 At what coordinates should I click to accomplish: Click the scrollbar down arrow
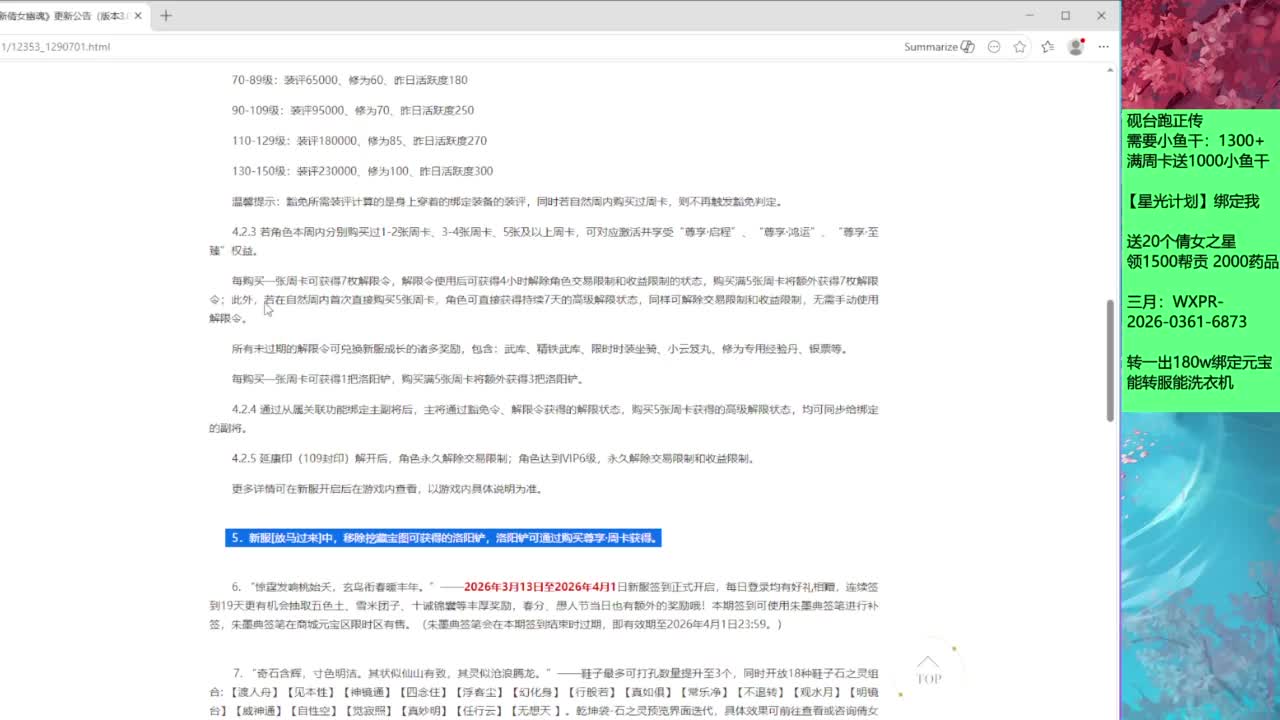coord(1110,713)
